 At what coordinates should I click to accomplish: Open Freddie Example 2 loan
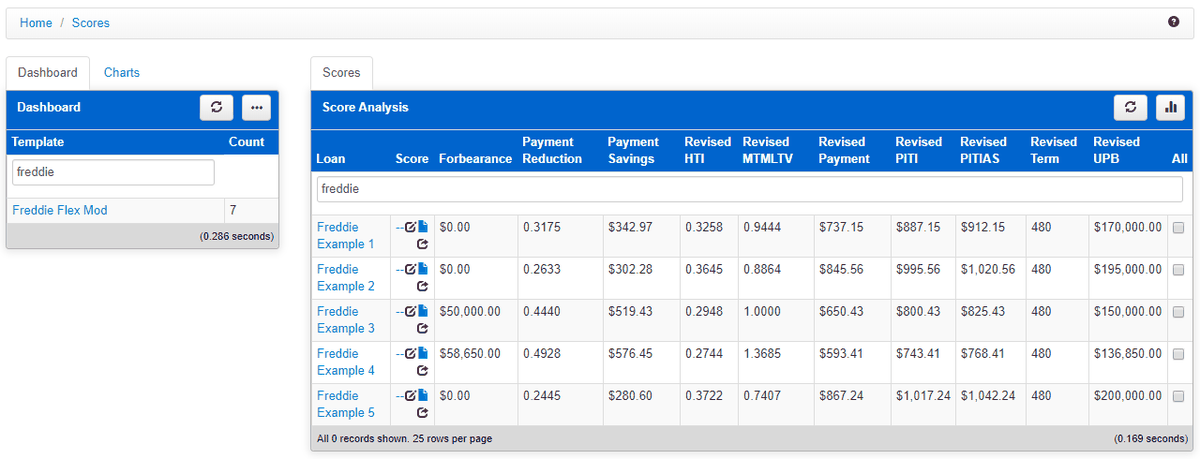(x=346, y=278)
